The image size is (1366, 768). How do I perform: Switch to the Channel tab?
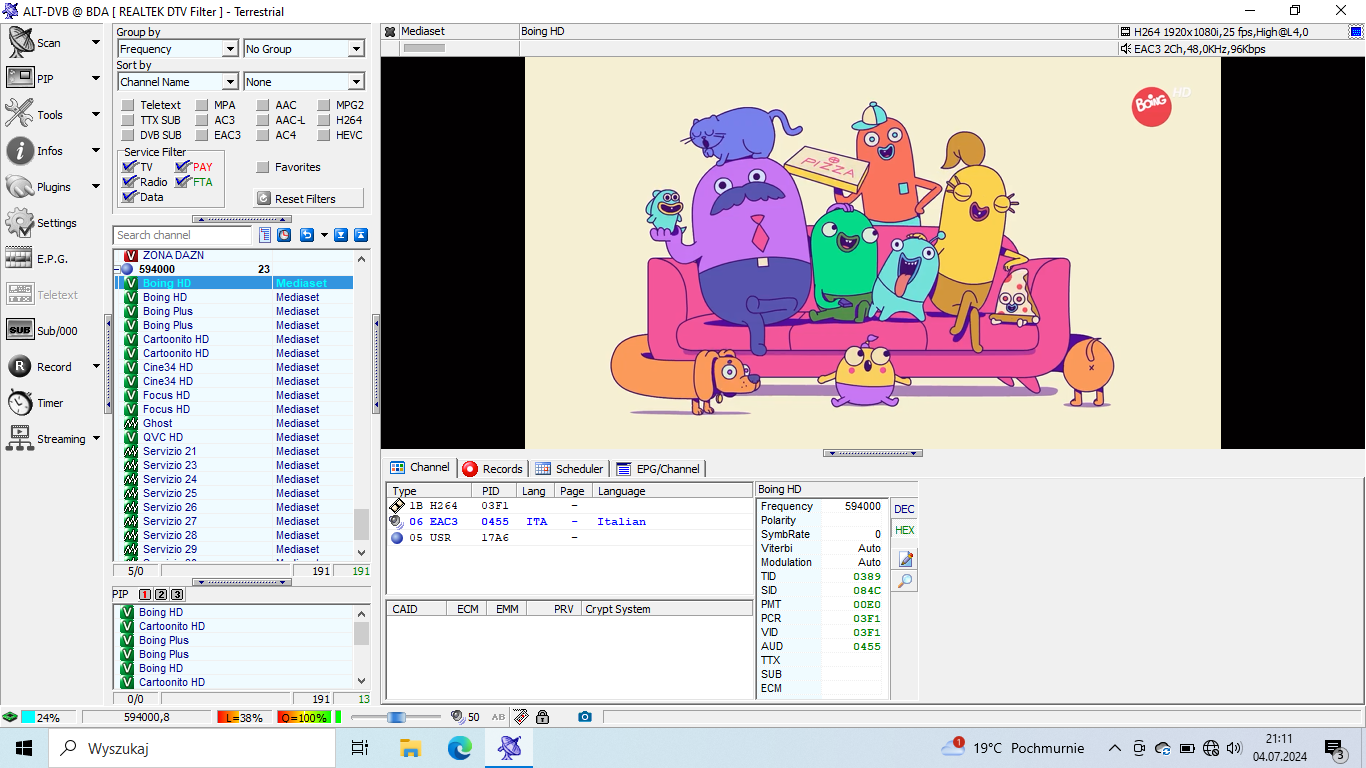[x=420, y=468]
